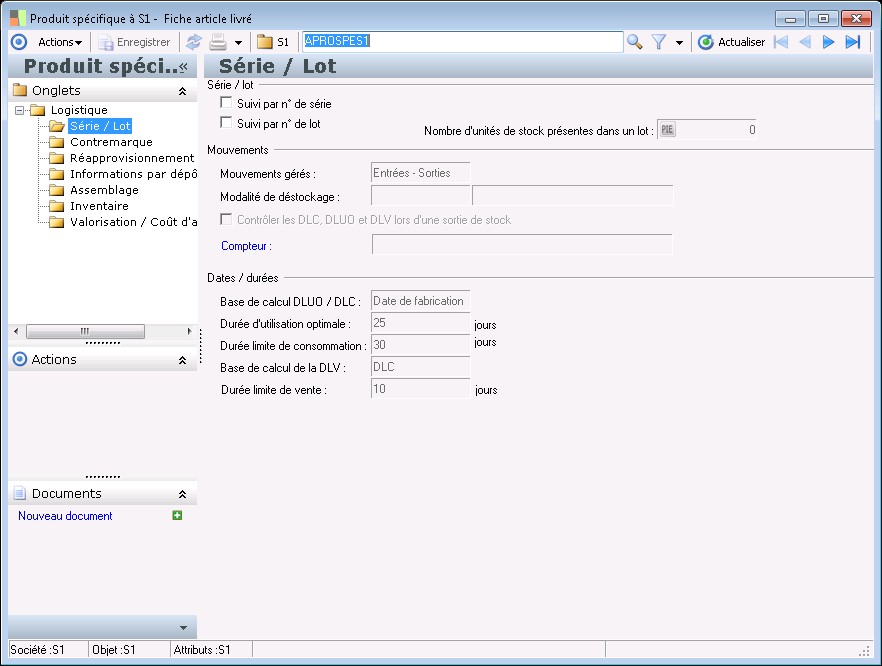Click the Contremarque folder icon
The image size is (882, 666).
(56, 142)
